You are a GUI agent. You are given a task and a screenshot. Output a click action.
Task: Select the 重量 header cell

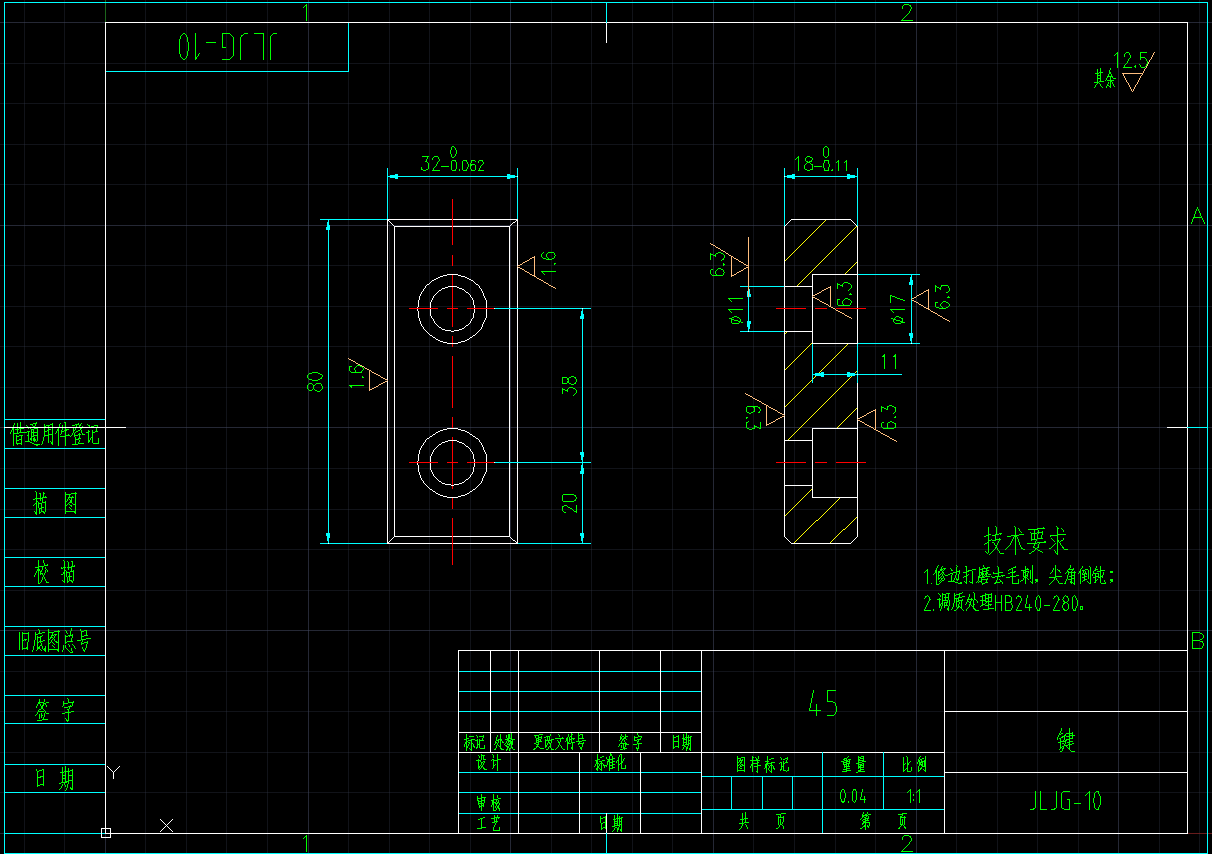pyautogui.click(x=853, y=765)
